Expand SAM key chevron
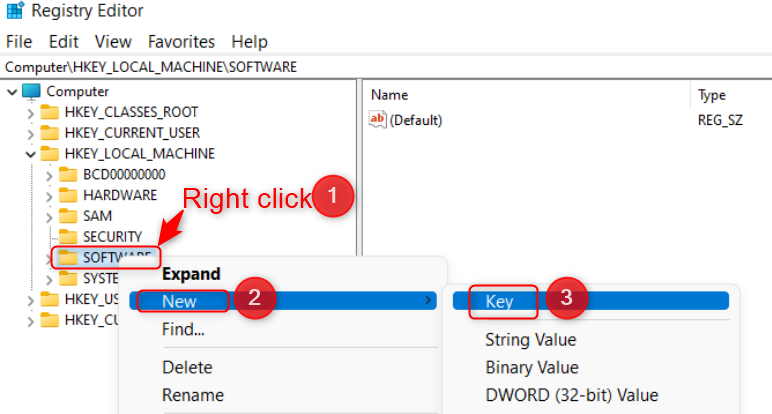Image resolution: width=772 pixels, height=414 pixels. pos(49,217)
